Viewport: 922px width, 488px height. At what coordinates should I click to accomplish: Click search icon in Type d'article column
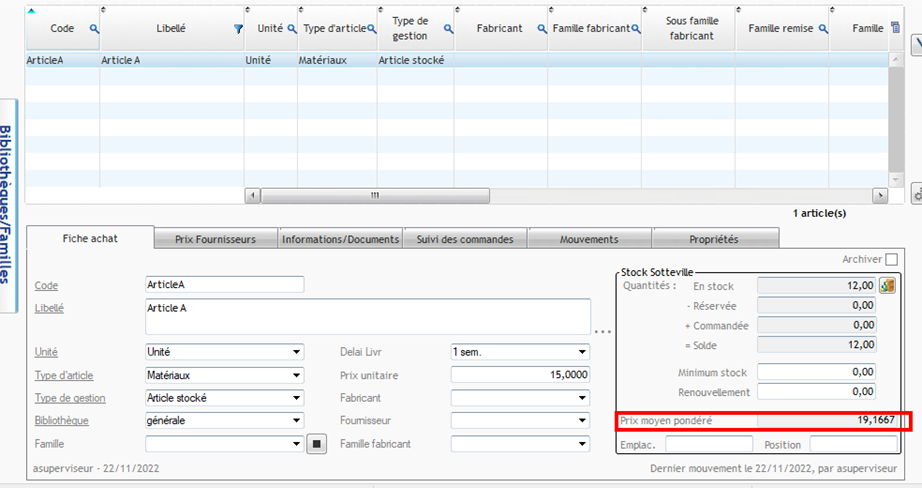click(371, 30)
